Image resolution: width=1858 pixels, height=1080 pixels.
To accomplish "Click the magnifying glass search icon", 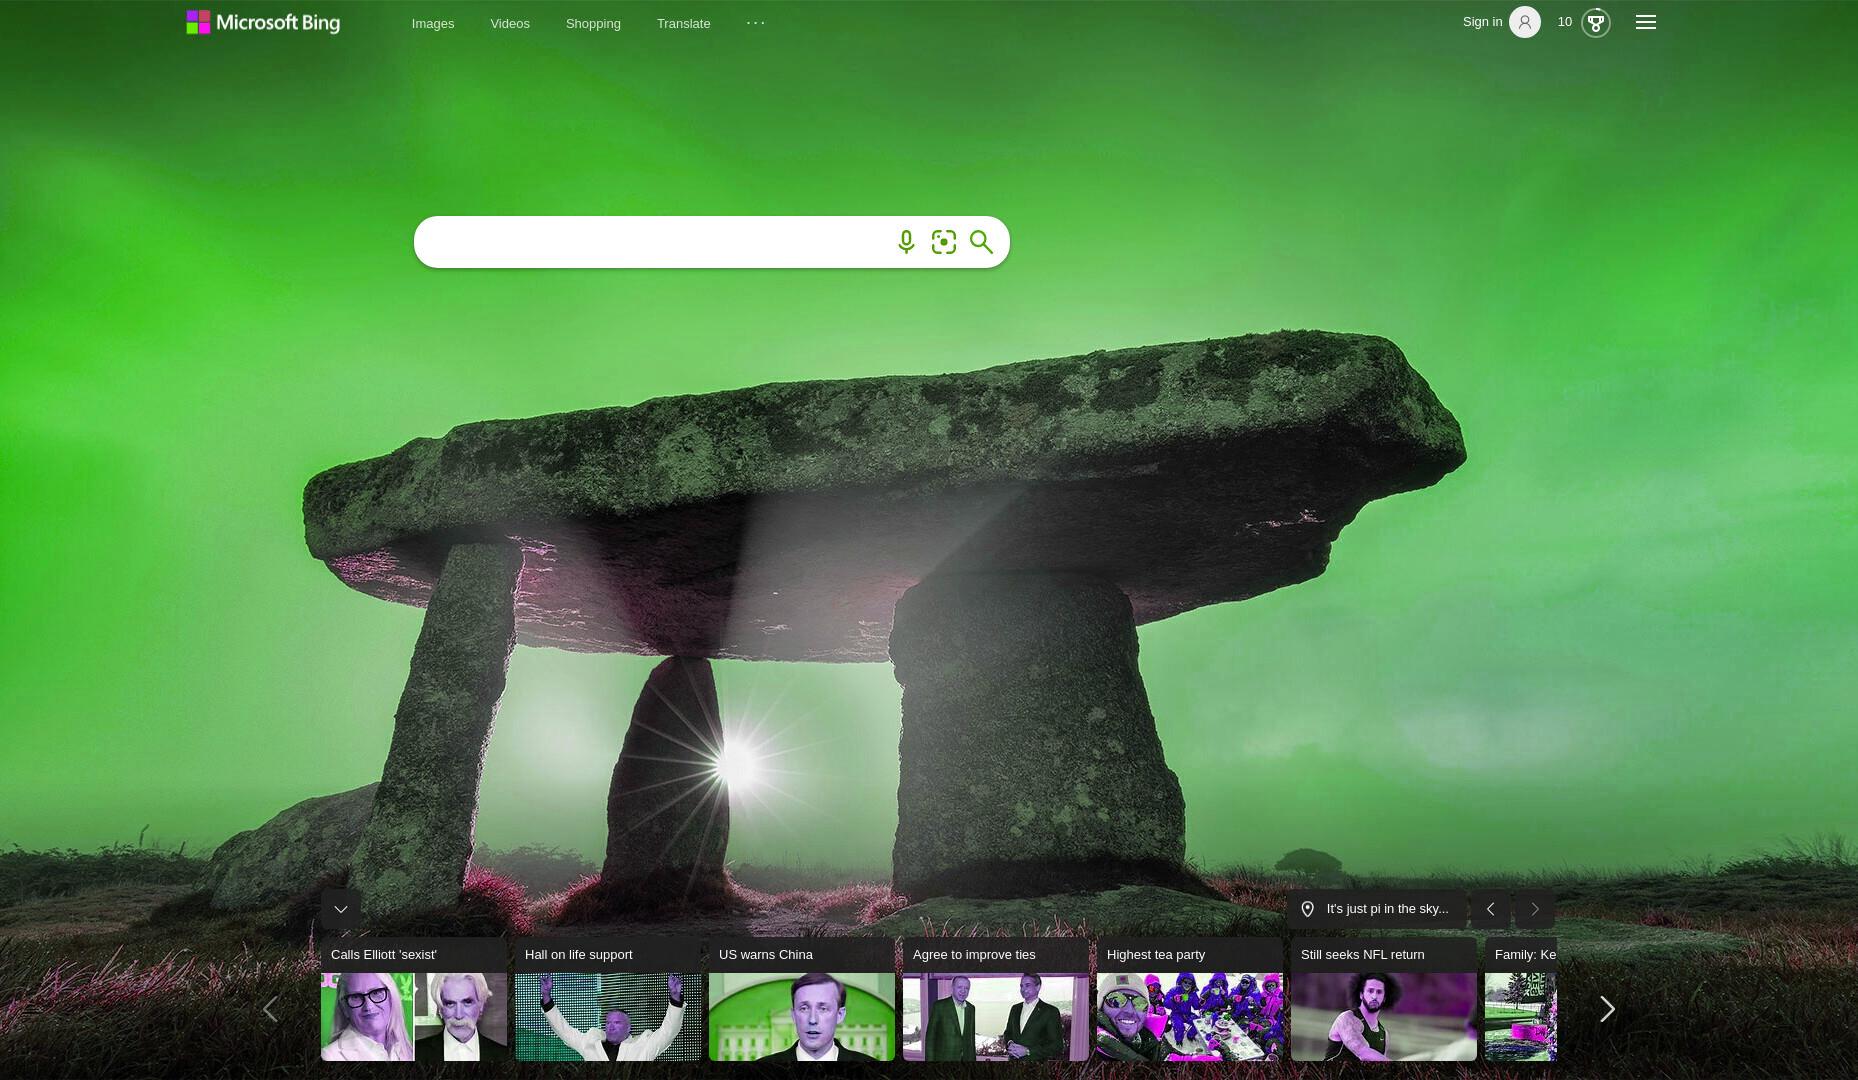I will [981, 242].
